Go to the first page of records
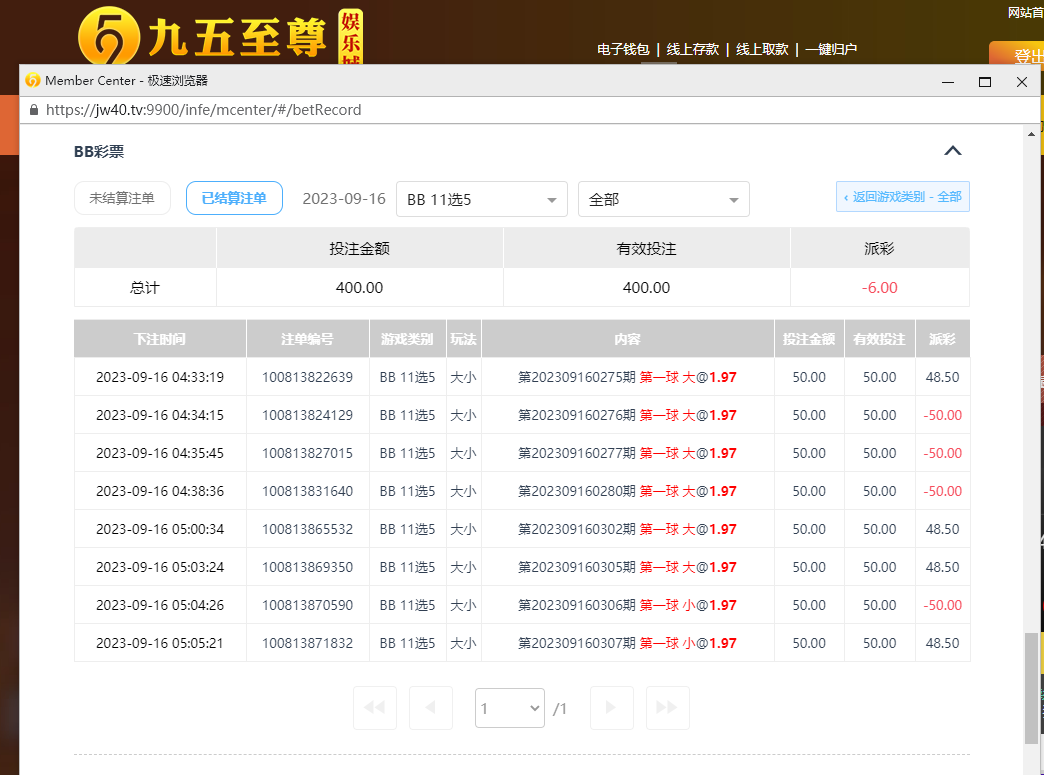1044x775 pixels. click(375, 708)
